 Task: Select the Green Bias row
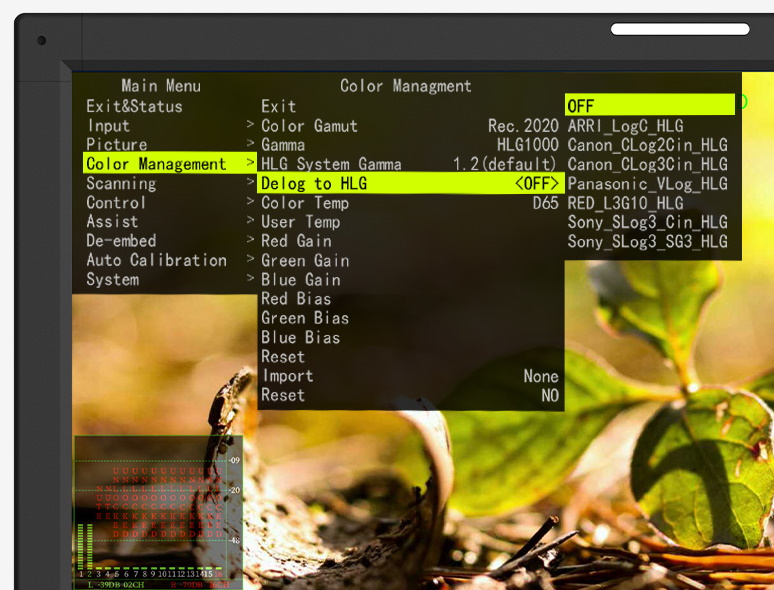click(x=410, y=318)
